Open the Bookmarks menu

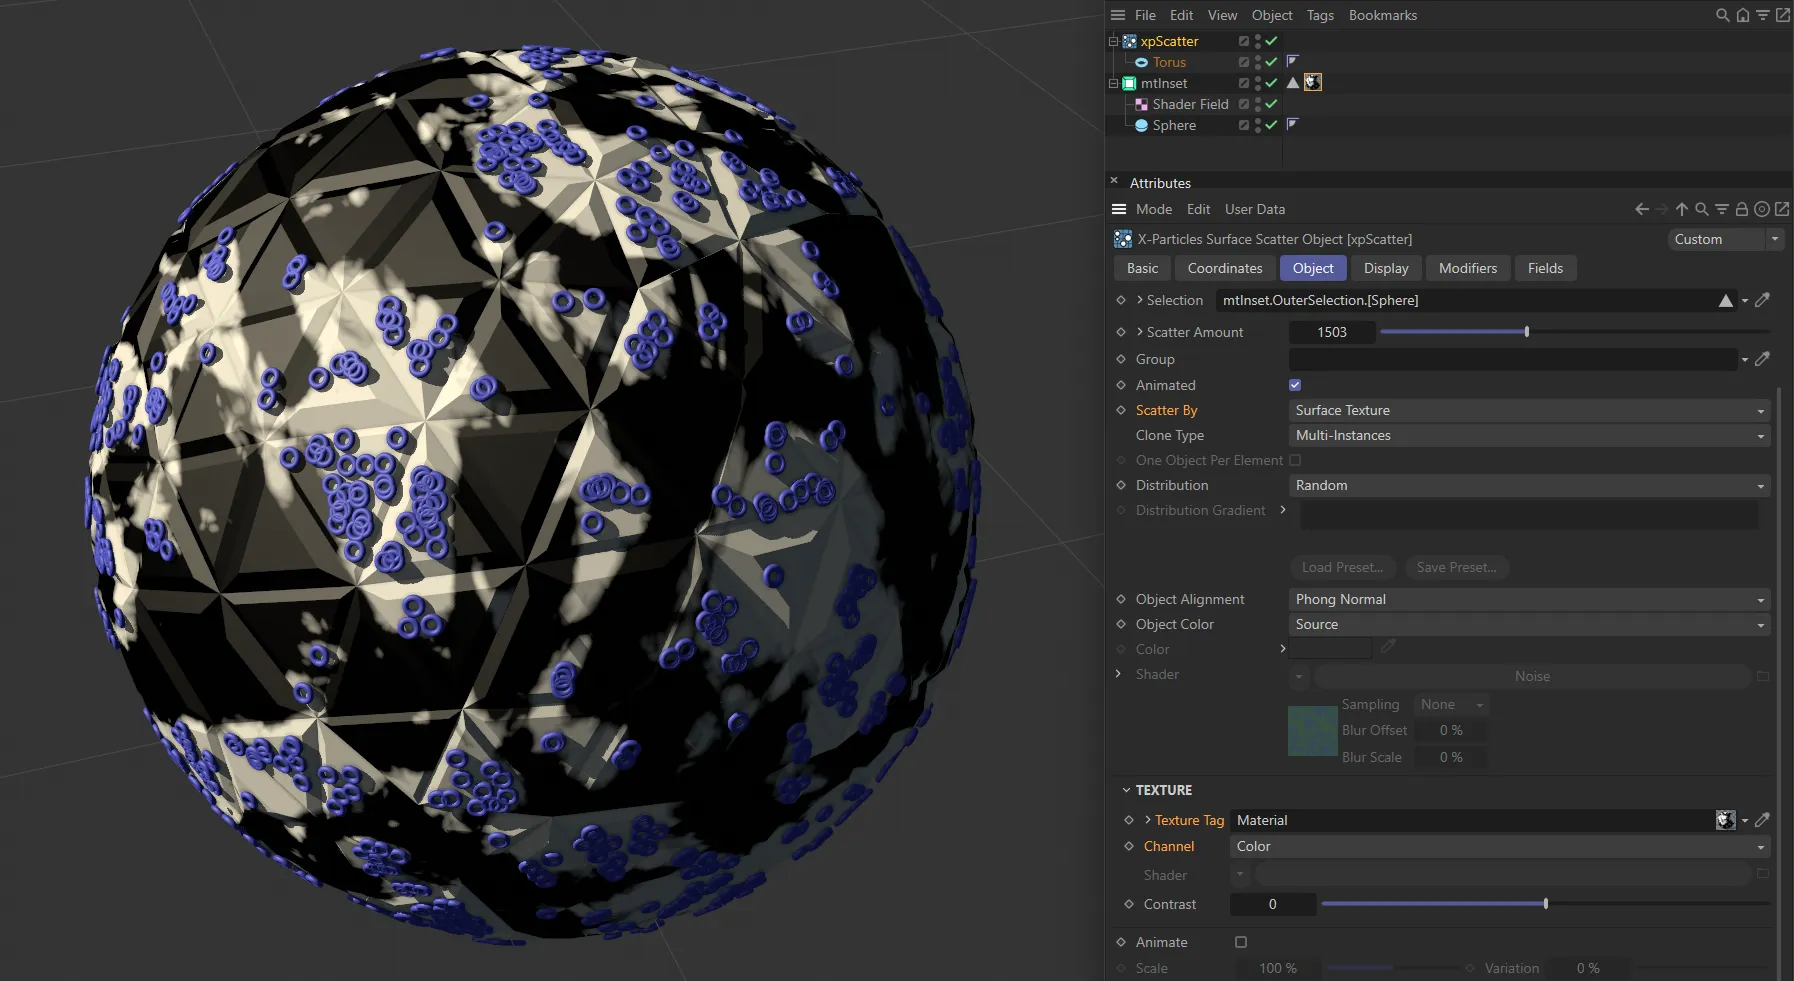tap(1382, 15)
